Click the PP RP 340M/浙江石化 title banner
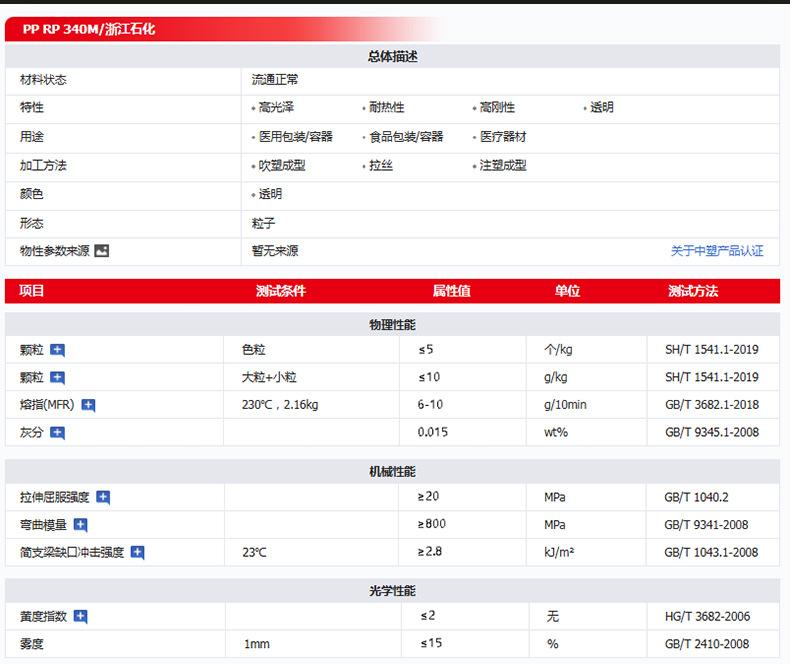The image size is (790, 664). (224, 29)
